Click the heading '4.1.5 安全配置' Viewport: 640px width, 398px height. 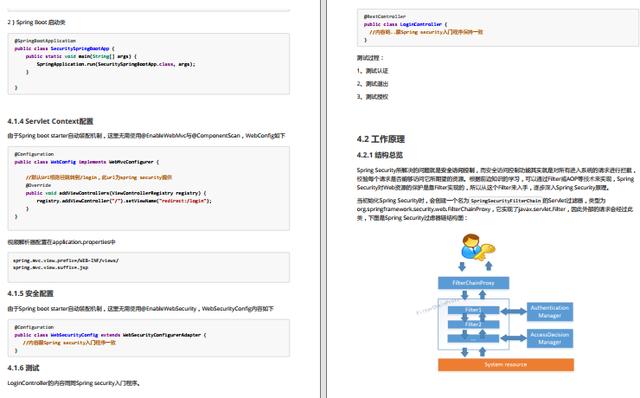(31, 293)
